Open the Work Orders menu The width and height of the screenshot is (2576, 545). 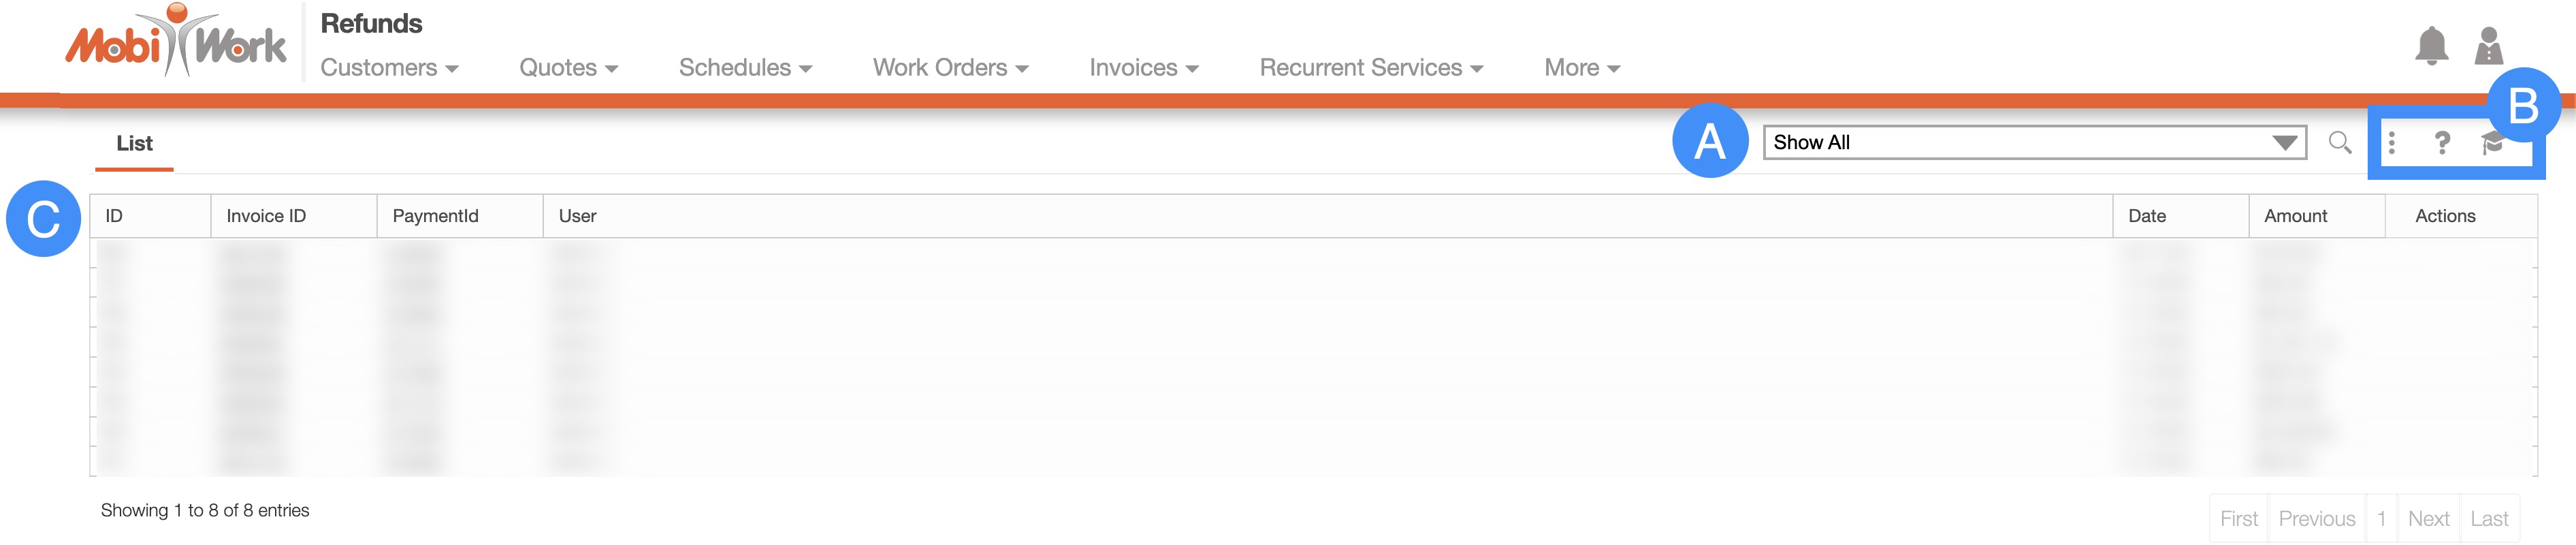(950, 68)
